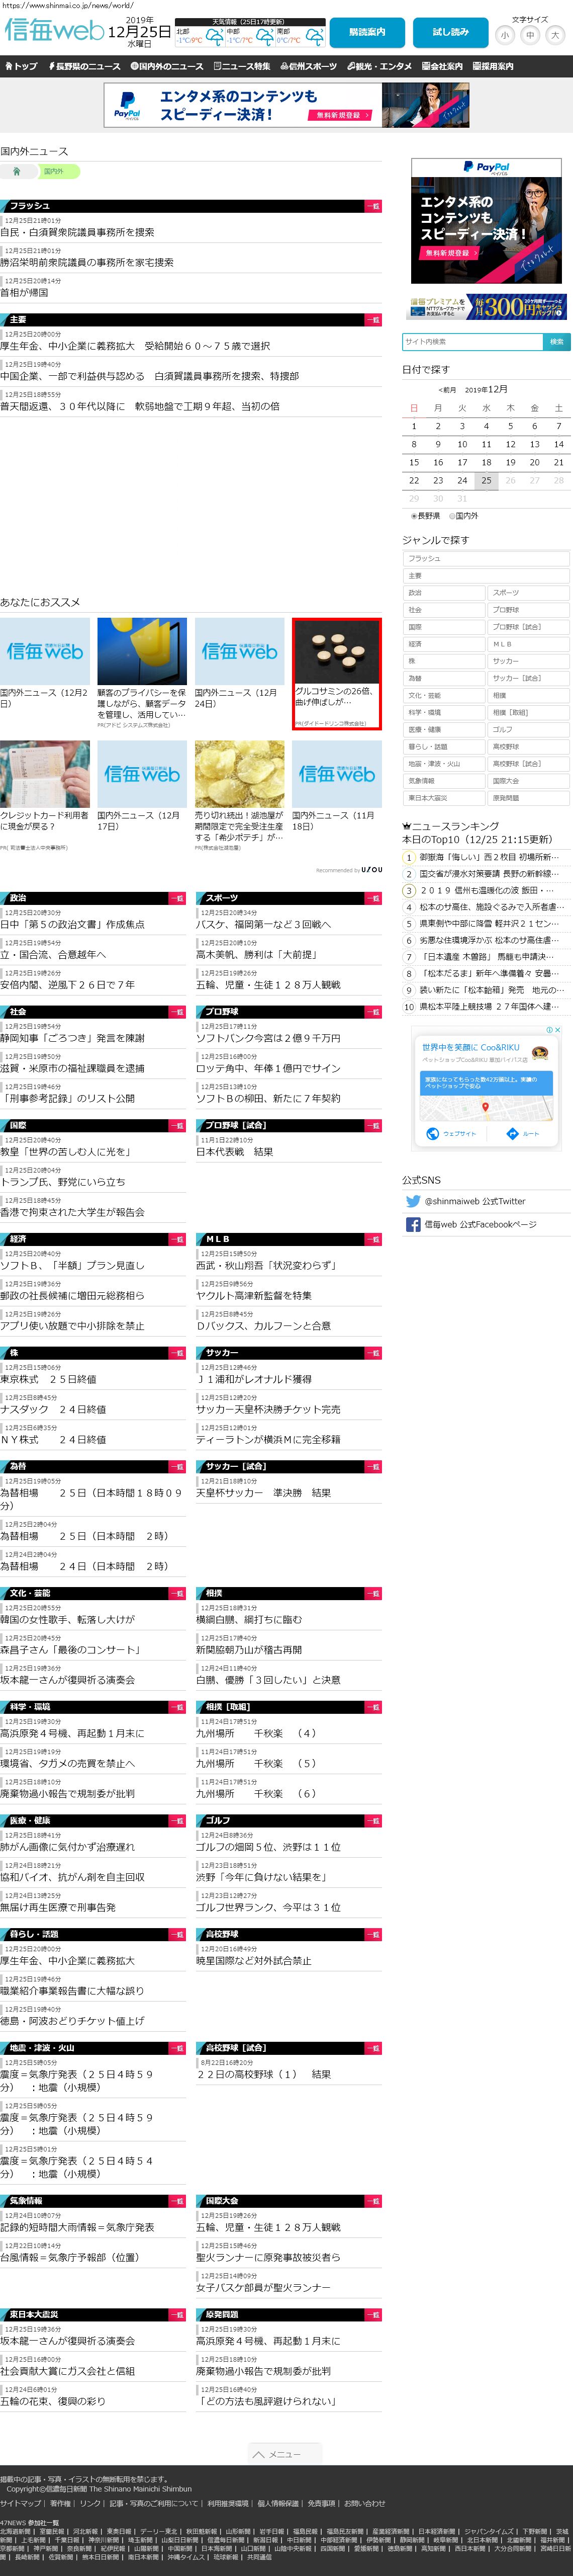Select the 国内外 radio button
Image resolution: width=573 pixels, height=2576 pixels.
coord(452,516)
